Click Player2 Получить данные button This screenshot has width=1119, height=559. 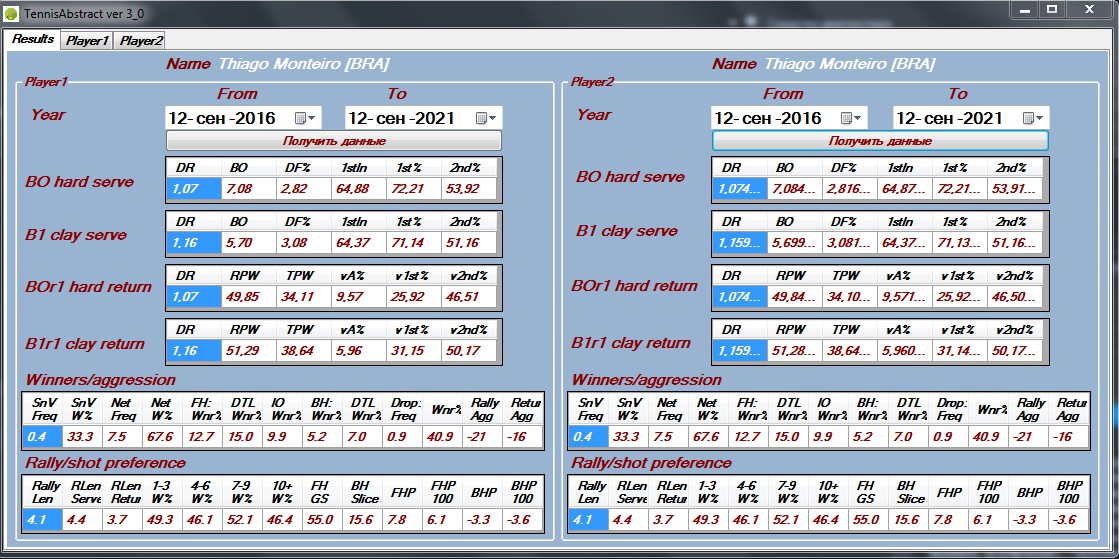point(880,141)
